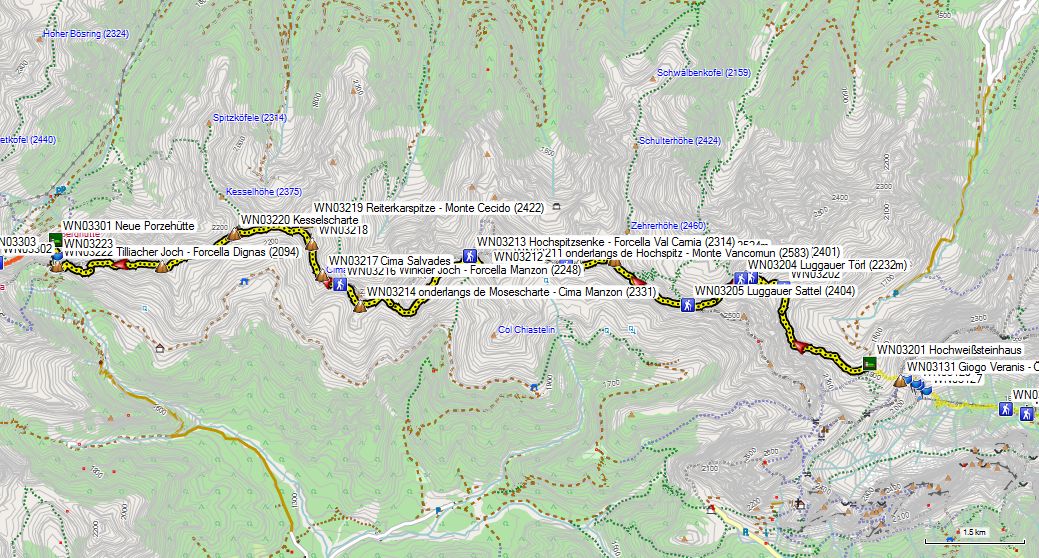The width and height of the screenshot is (1039, 558).
Task: Select the summit icon at Giogo Veranis
Action: click(899, 381)
